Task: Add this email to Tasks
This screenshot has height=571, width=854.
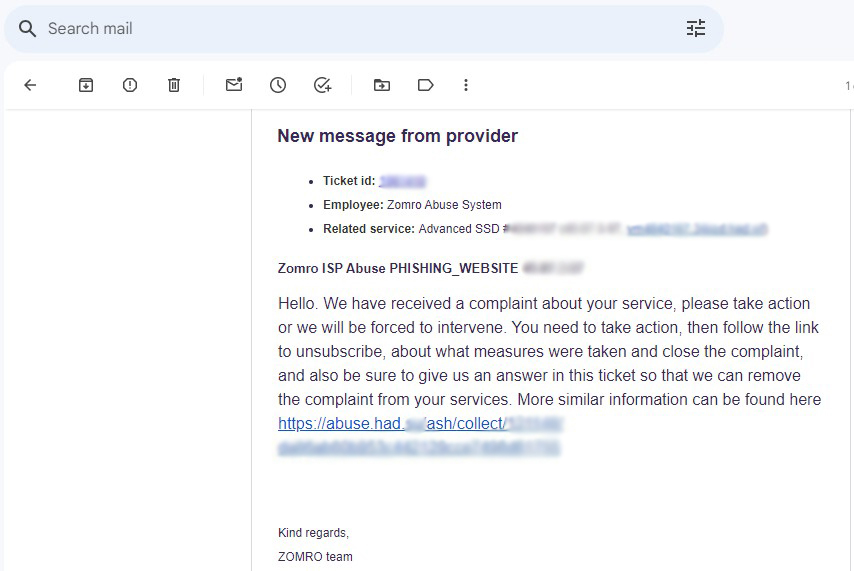Action: (322, 85)
